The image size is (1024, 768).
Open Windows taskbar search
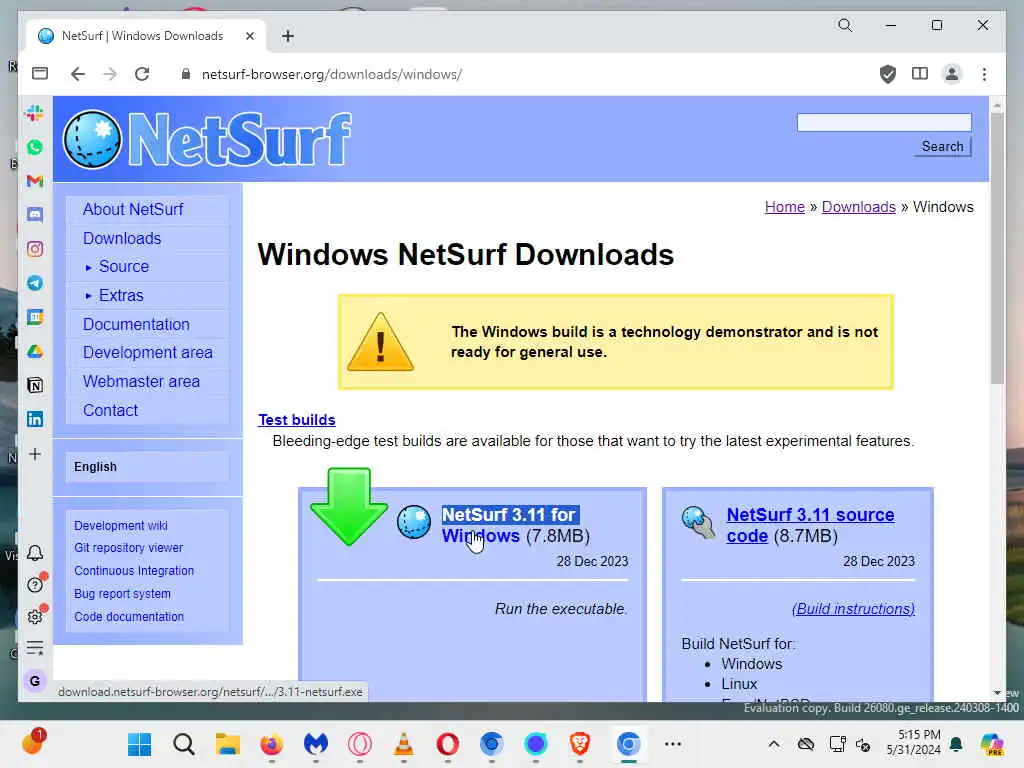tap(184, 744)
